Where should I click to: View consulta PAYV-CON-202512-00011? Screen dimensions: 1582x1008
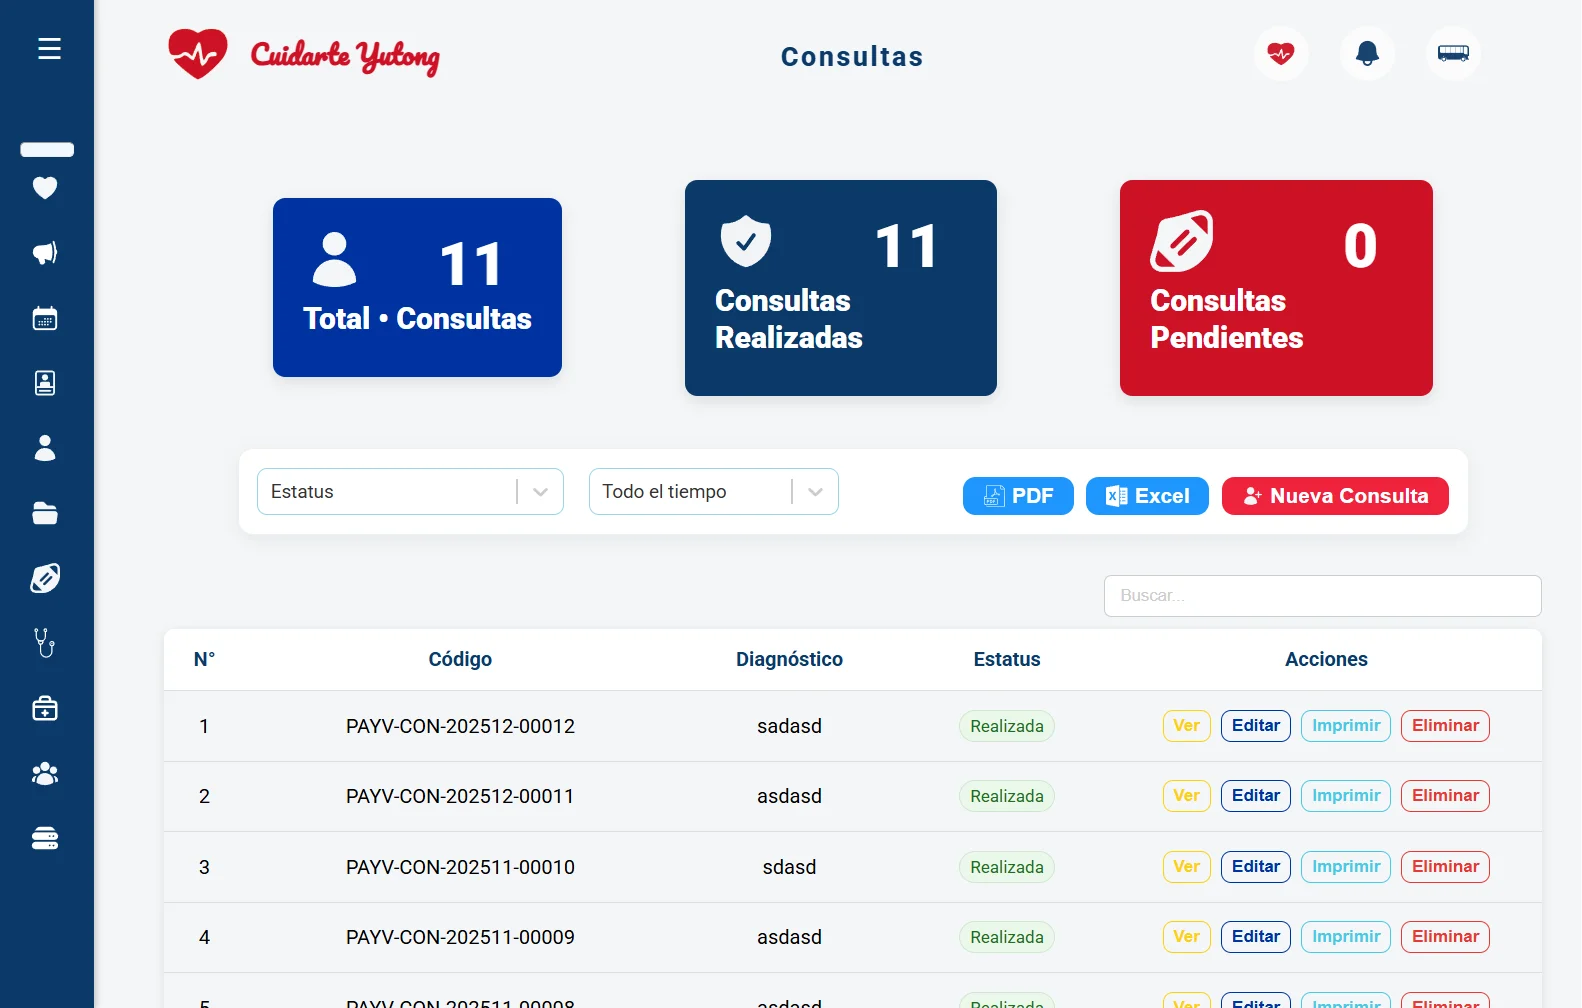point(1187,796)
